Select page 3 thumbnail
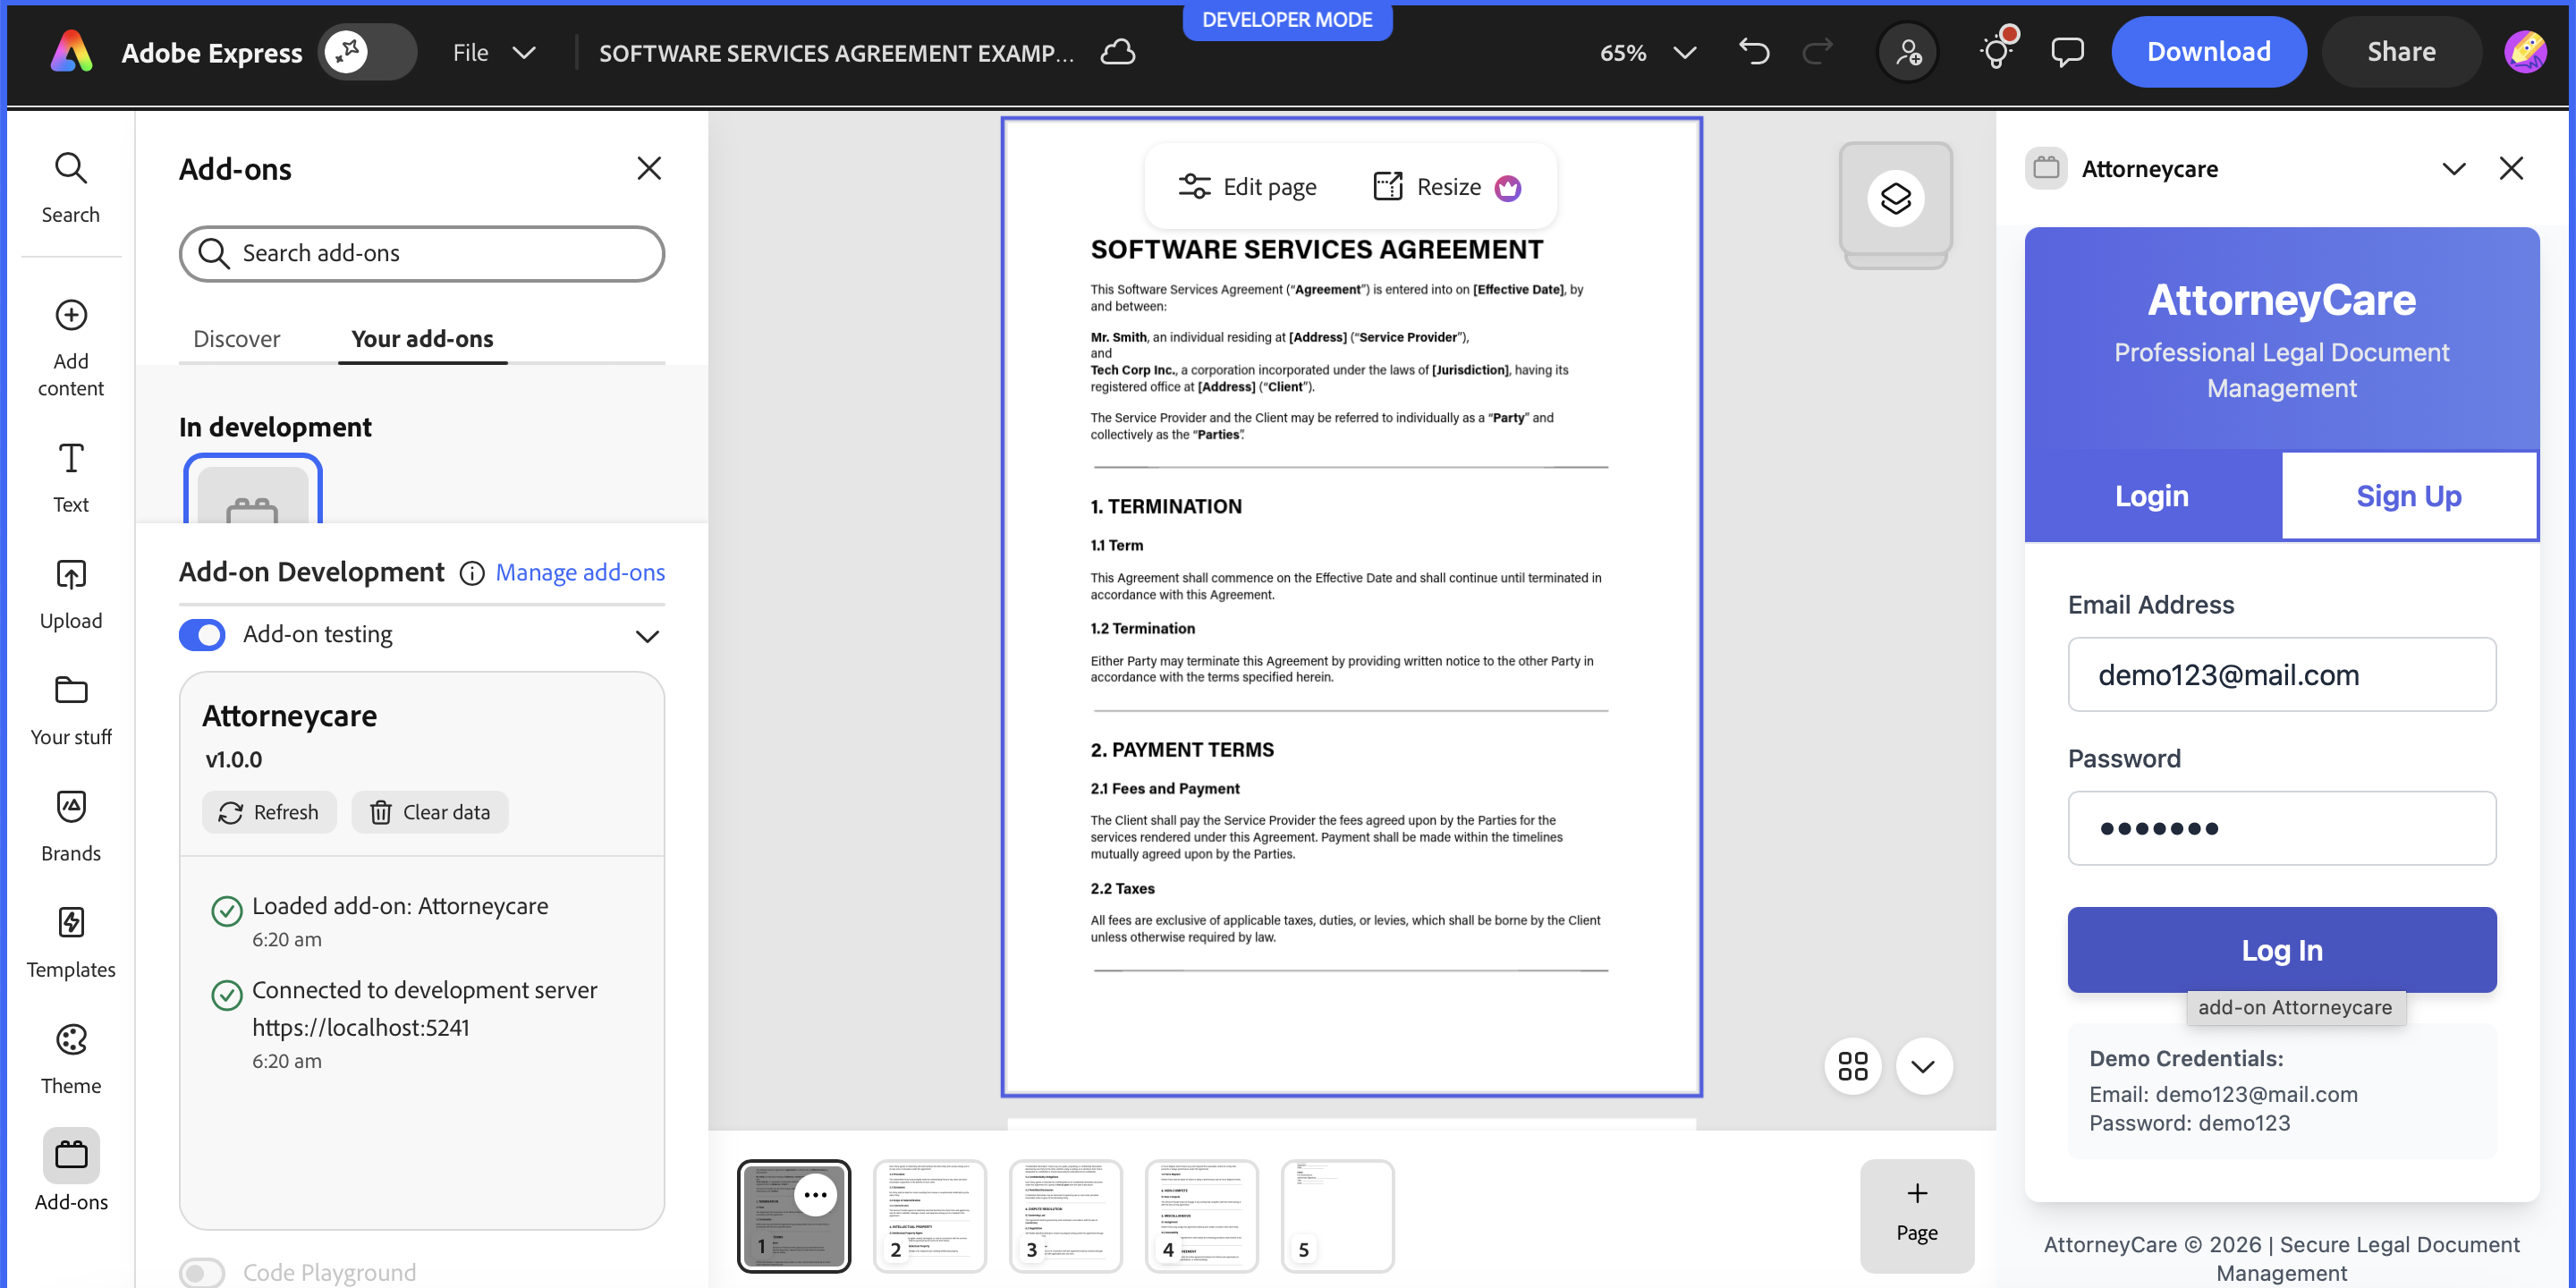 1065,1215
